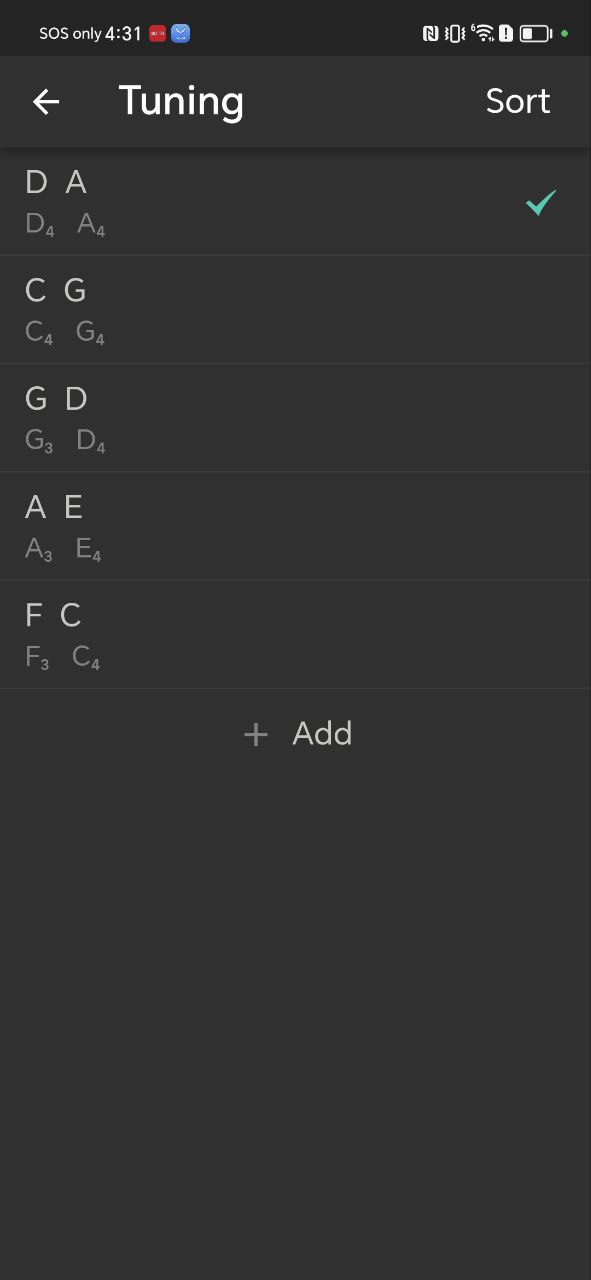Tap the Tuning page title
The image size is (591, 1280).
tap(181, 102)
